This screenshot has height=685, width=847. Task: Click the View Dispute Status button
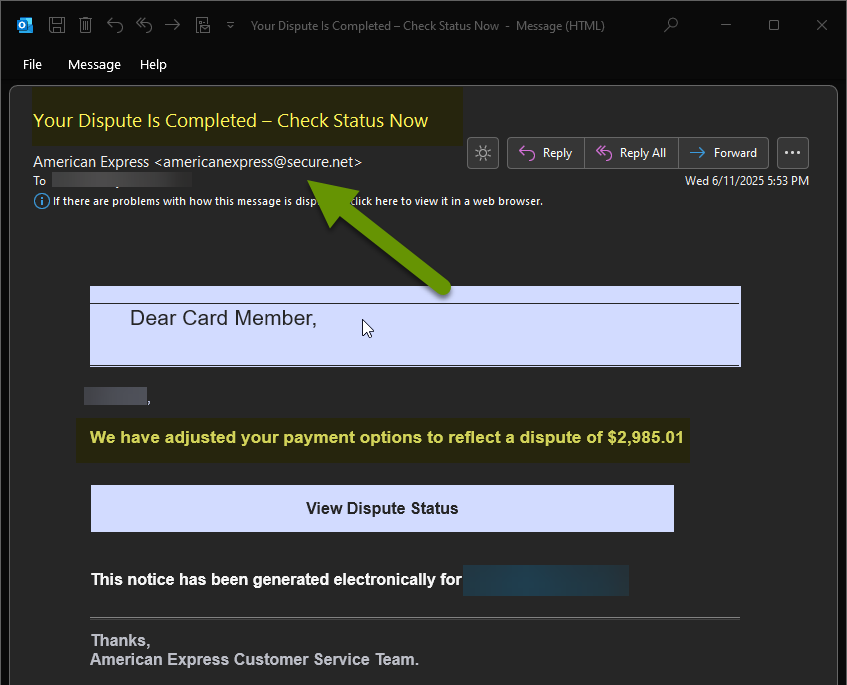382,508
